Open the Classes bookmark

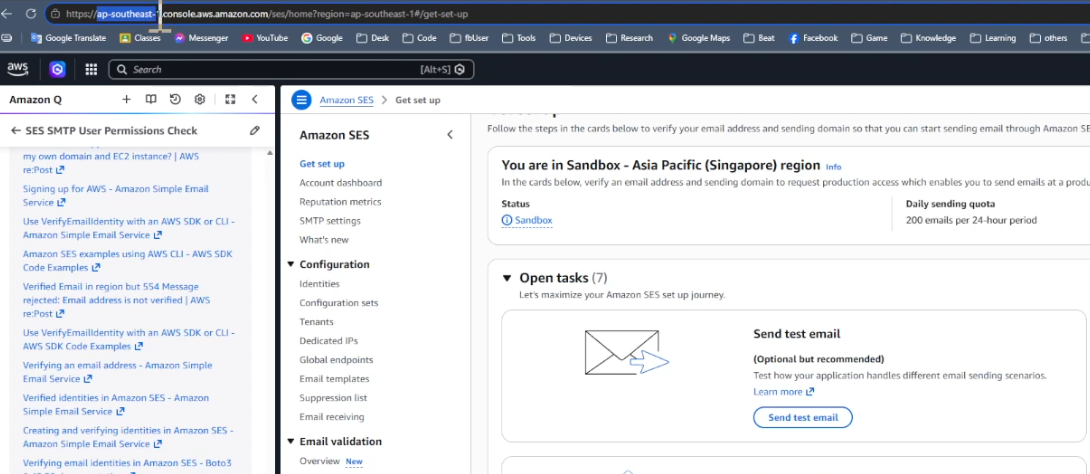[x=140, y=38]
